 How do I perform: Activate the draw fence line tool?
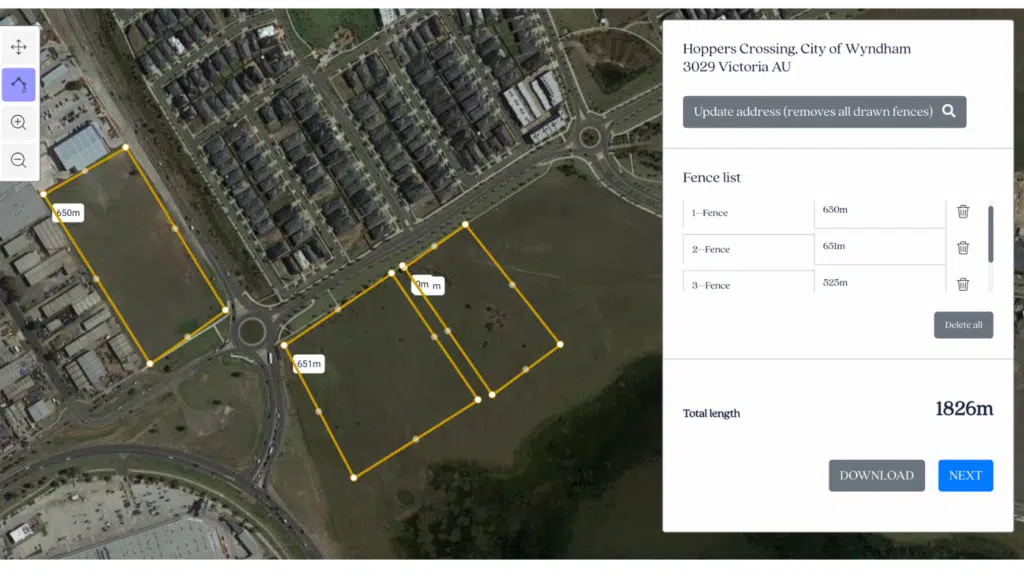pos(19,85)
